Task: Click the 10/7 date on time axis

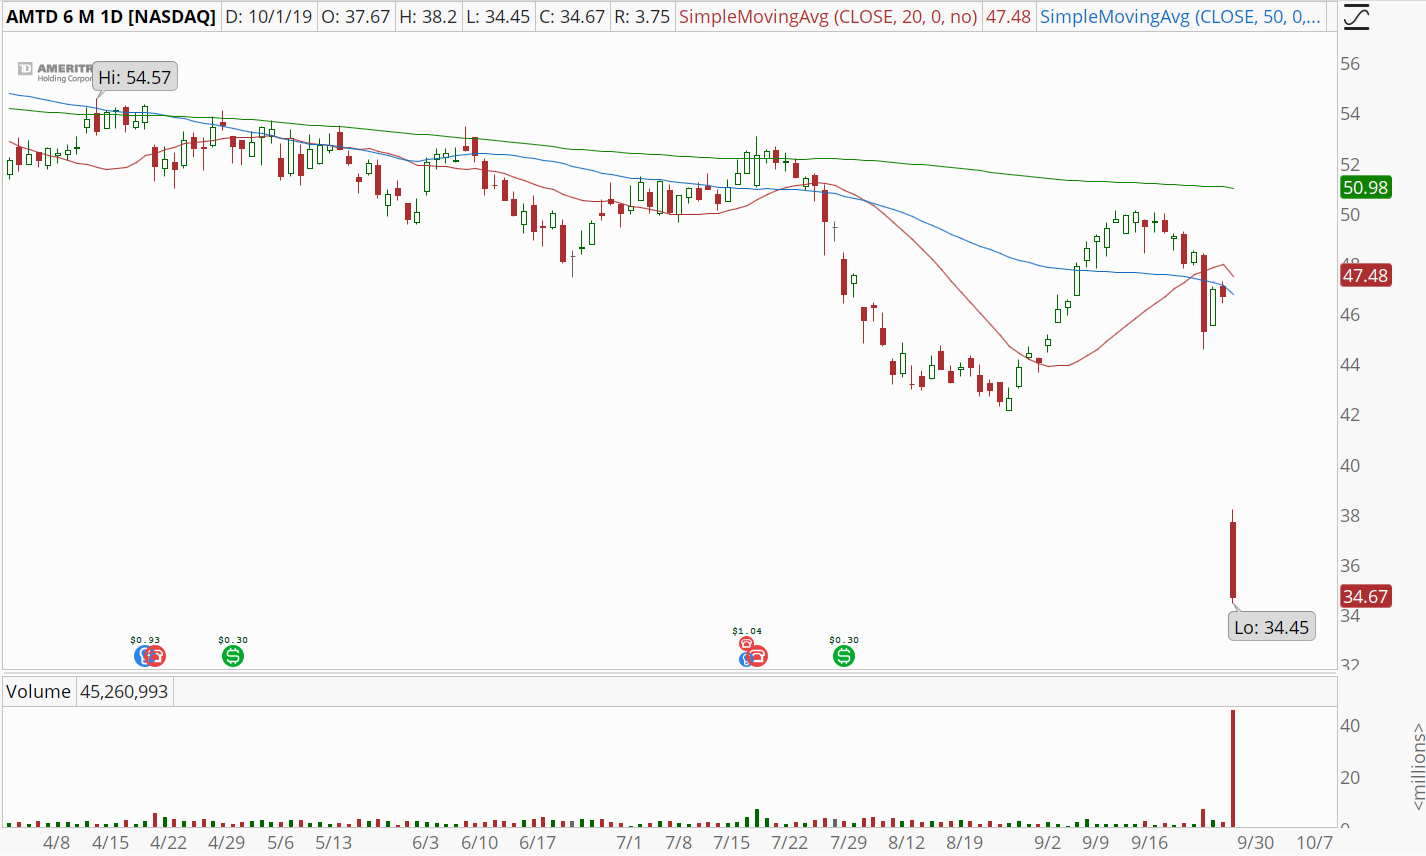Action: click(x=1314, y=842)
